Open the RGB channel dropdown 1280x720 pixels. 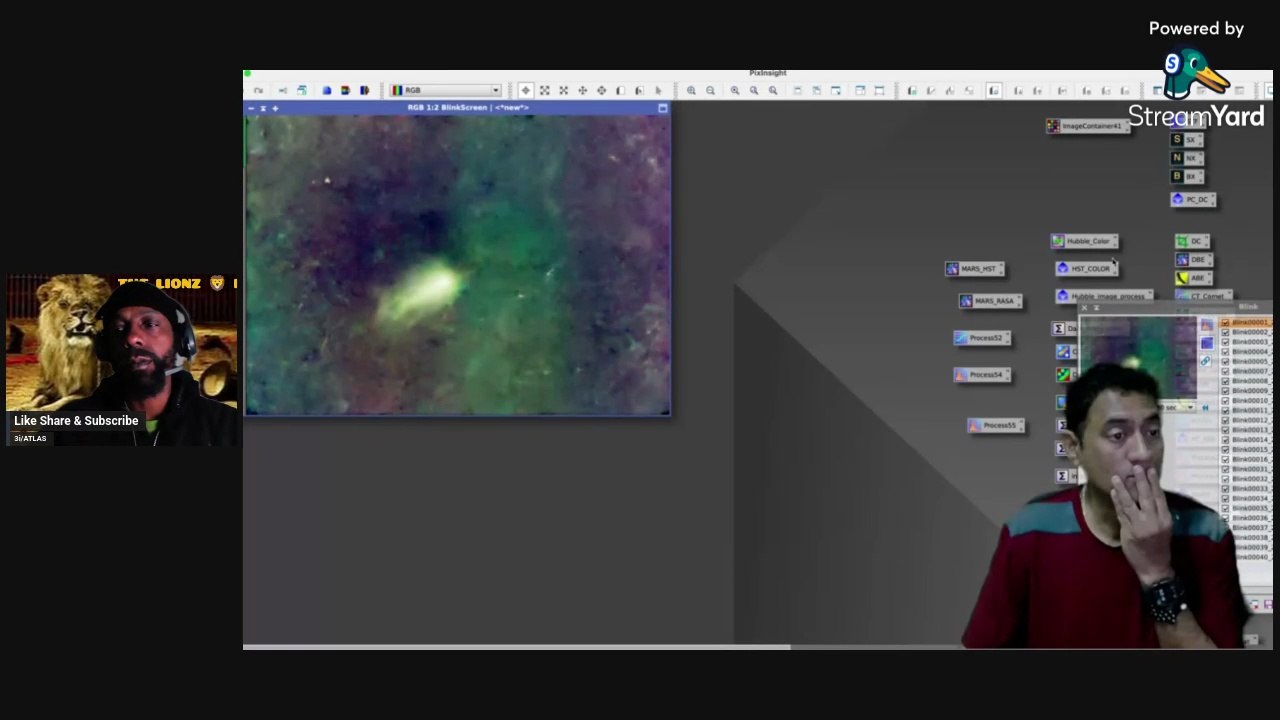point(445,91)
